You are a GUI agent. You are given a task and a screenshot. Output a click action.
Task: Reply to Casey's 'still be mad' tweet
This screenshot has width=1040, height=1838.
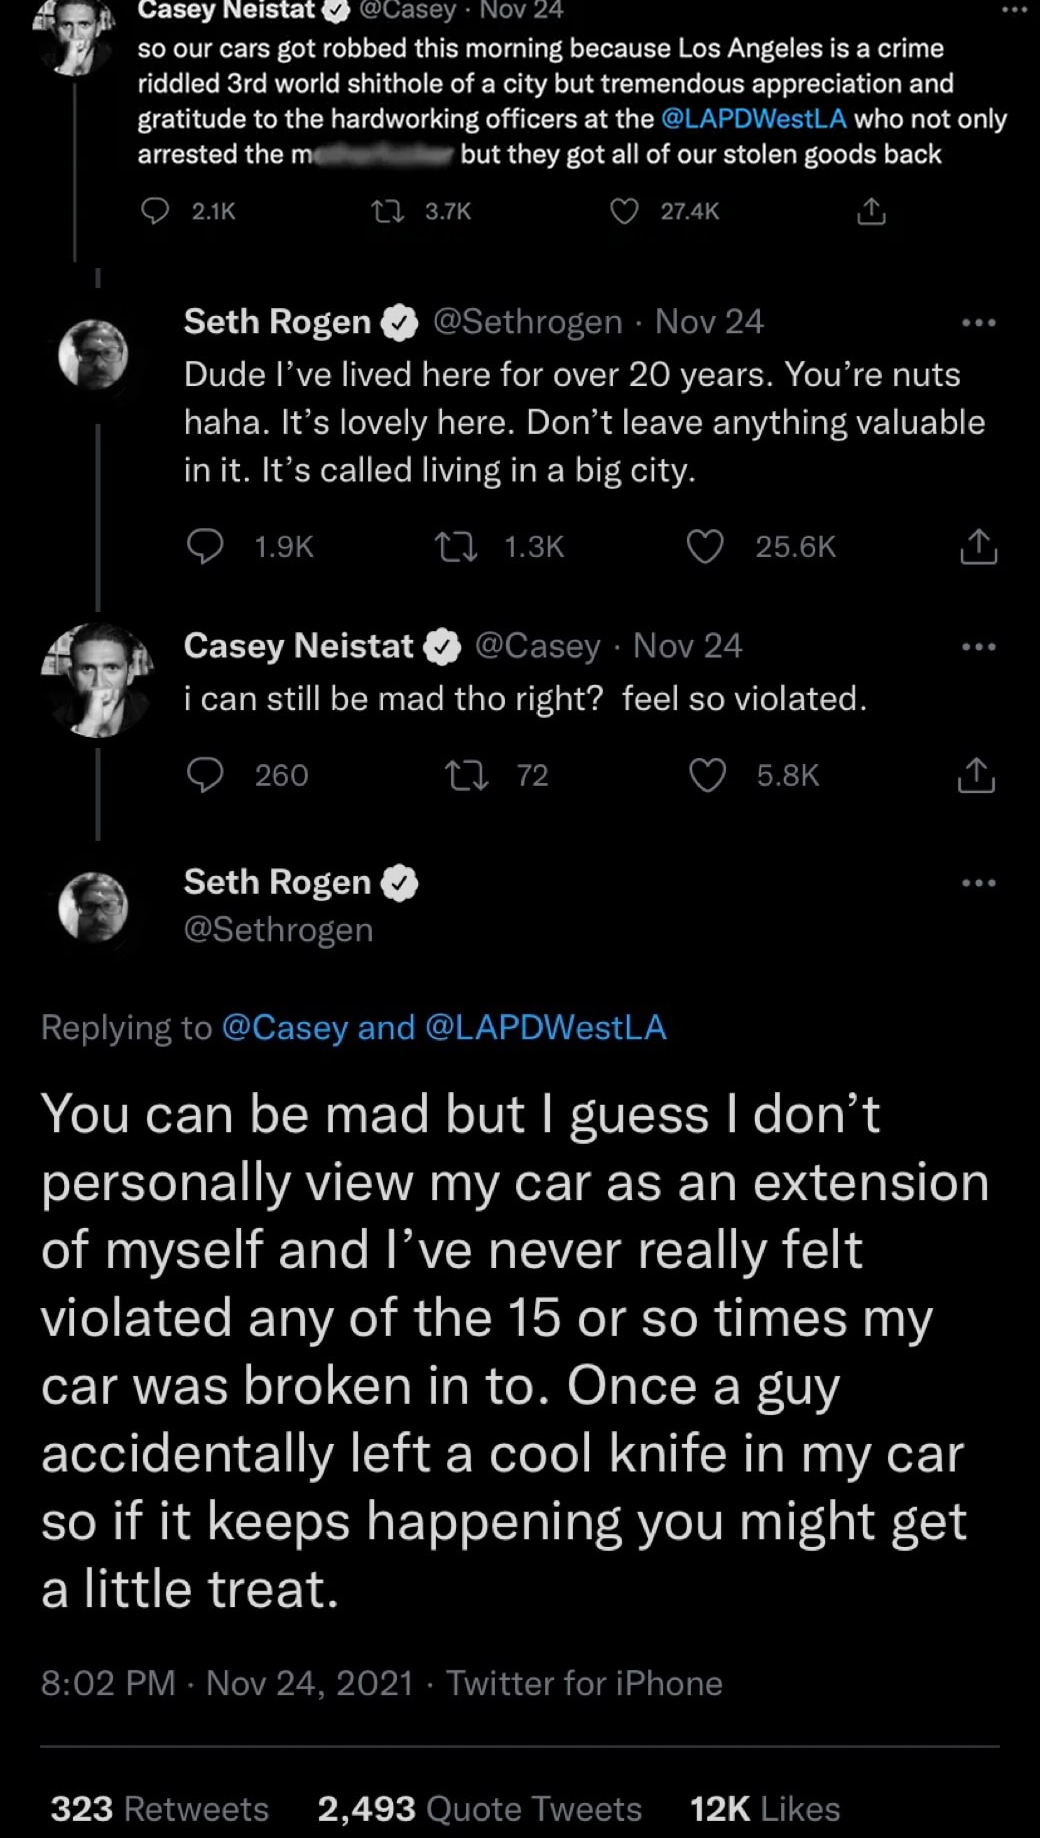point(206,775)
